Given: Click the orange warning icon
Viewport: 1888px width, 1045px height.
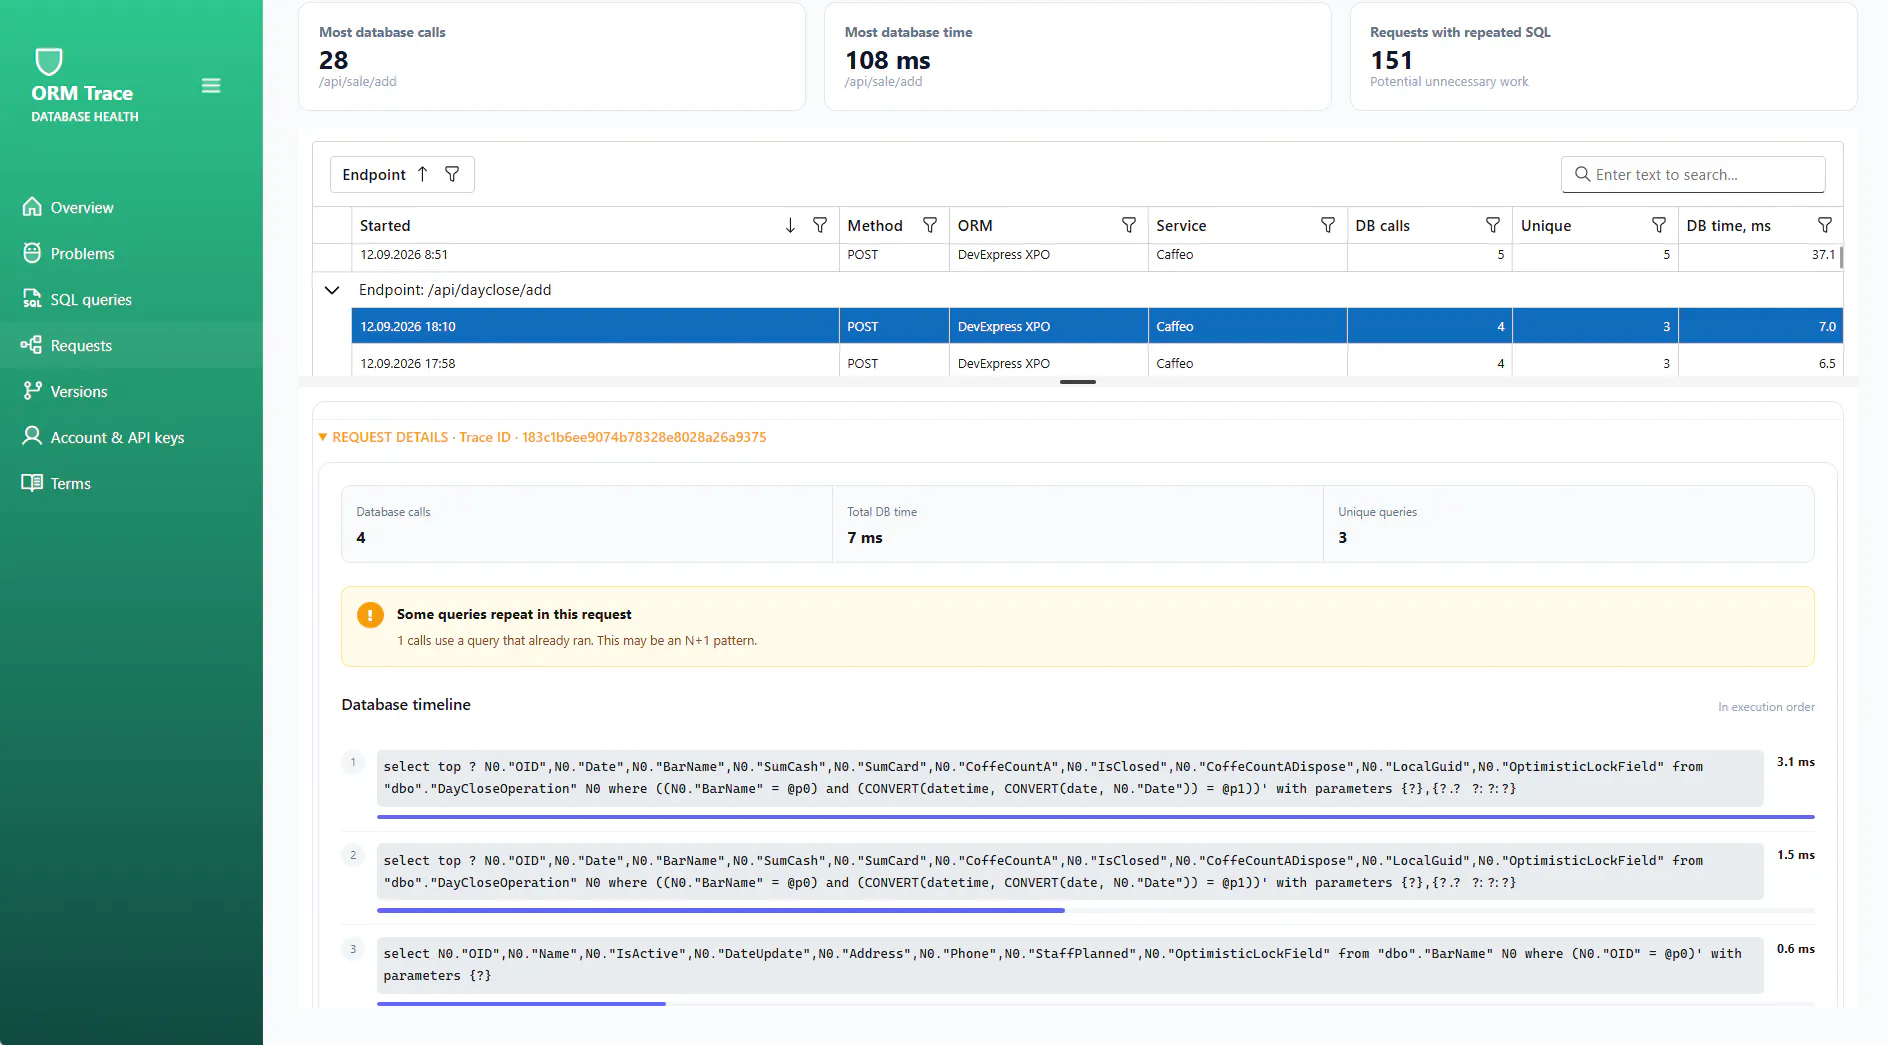Looking at the screenshot, I should (x=370, y=615).
